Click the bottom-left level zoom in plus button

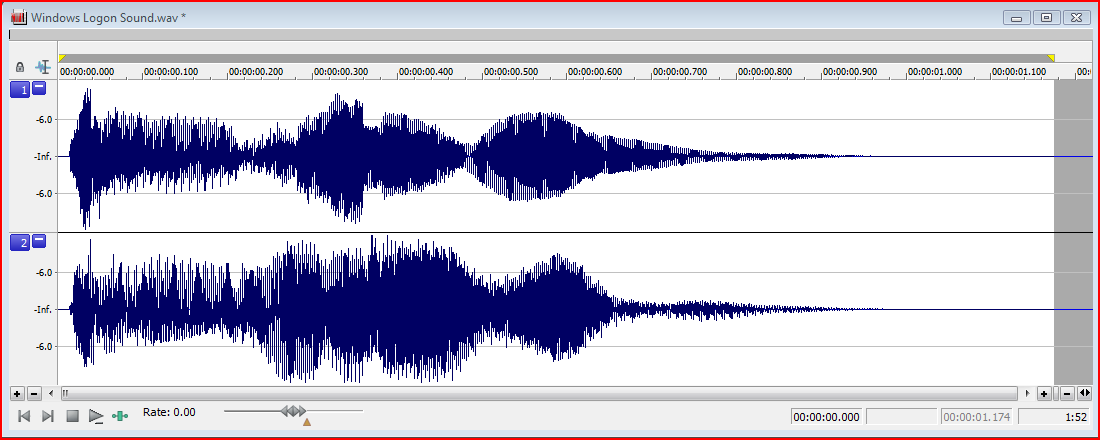[17, 394]
